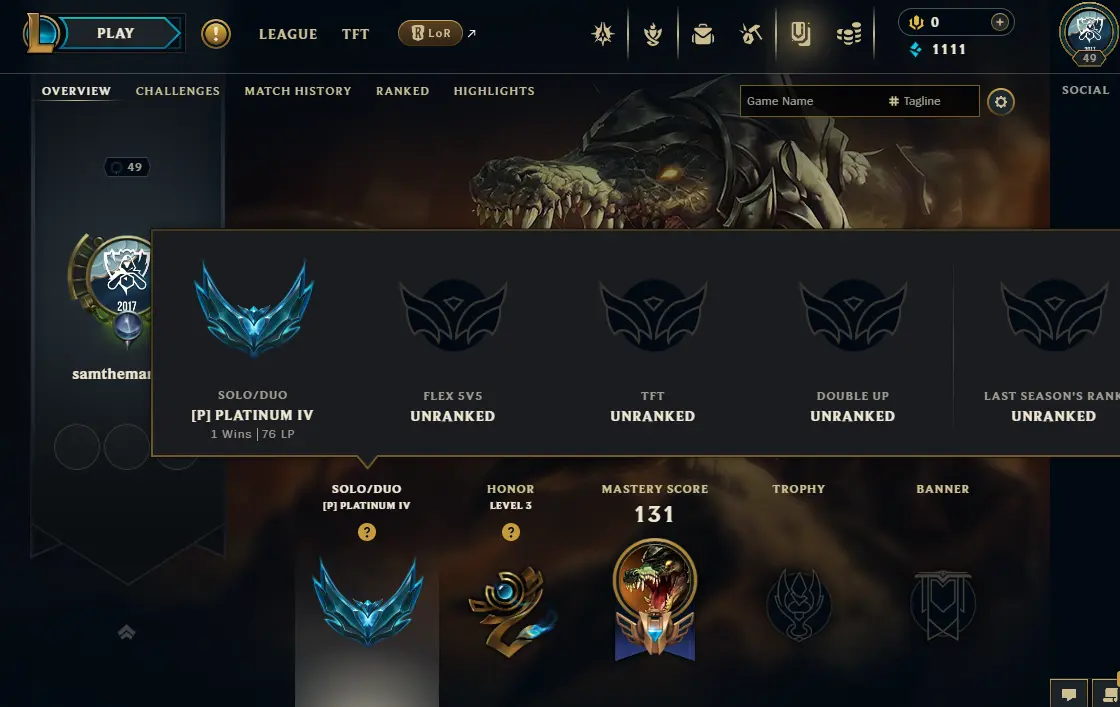
Task: Open the Loot hammer icon
Action: coord(751,34)
